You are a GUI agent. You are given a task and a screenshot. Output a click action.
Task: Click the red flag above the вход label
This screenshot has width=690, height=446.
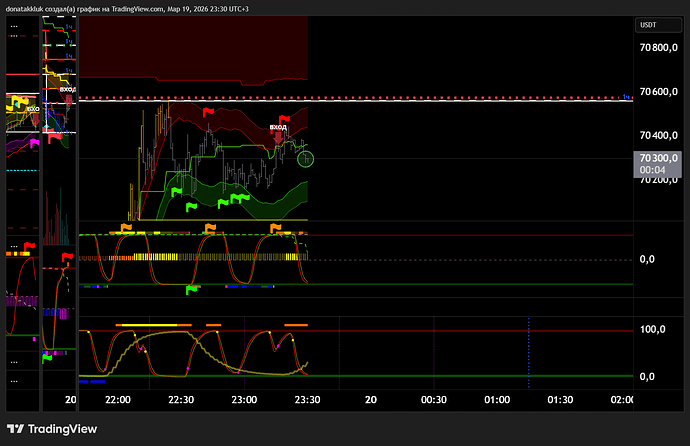coord(282,116)
